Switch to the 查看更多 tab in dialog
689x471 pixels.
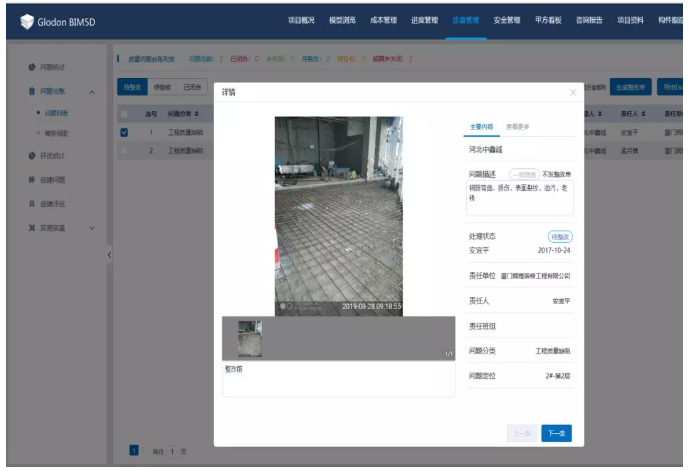(x=518, y=127)
